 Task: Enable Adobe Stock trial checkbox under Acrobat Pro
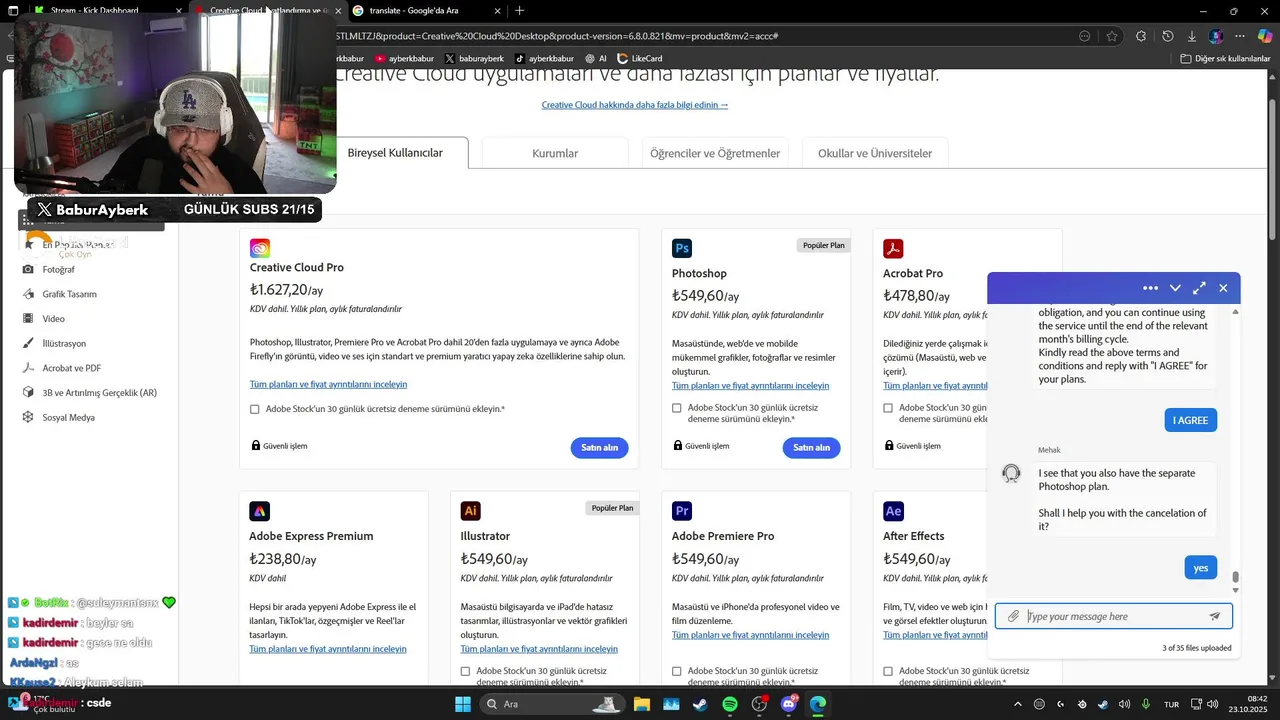[888, 408]
